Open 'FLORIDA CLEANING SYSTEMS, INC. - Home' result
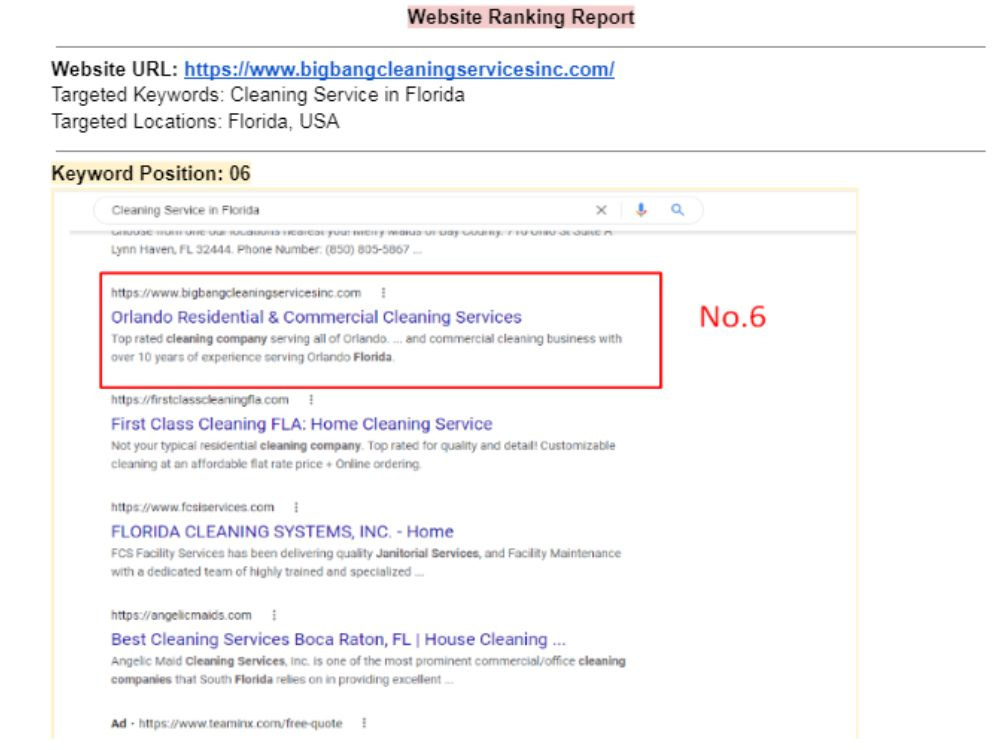The image size is (1000, 750). [x=283, y=531]
